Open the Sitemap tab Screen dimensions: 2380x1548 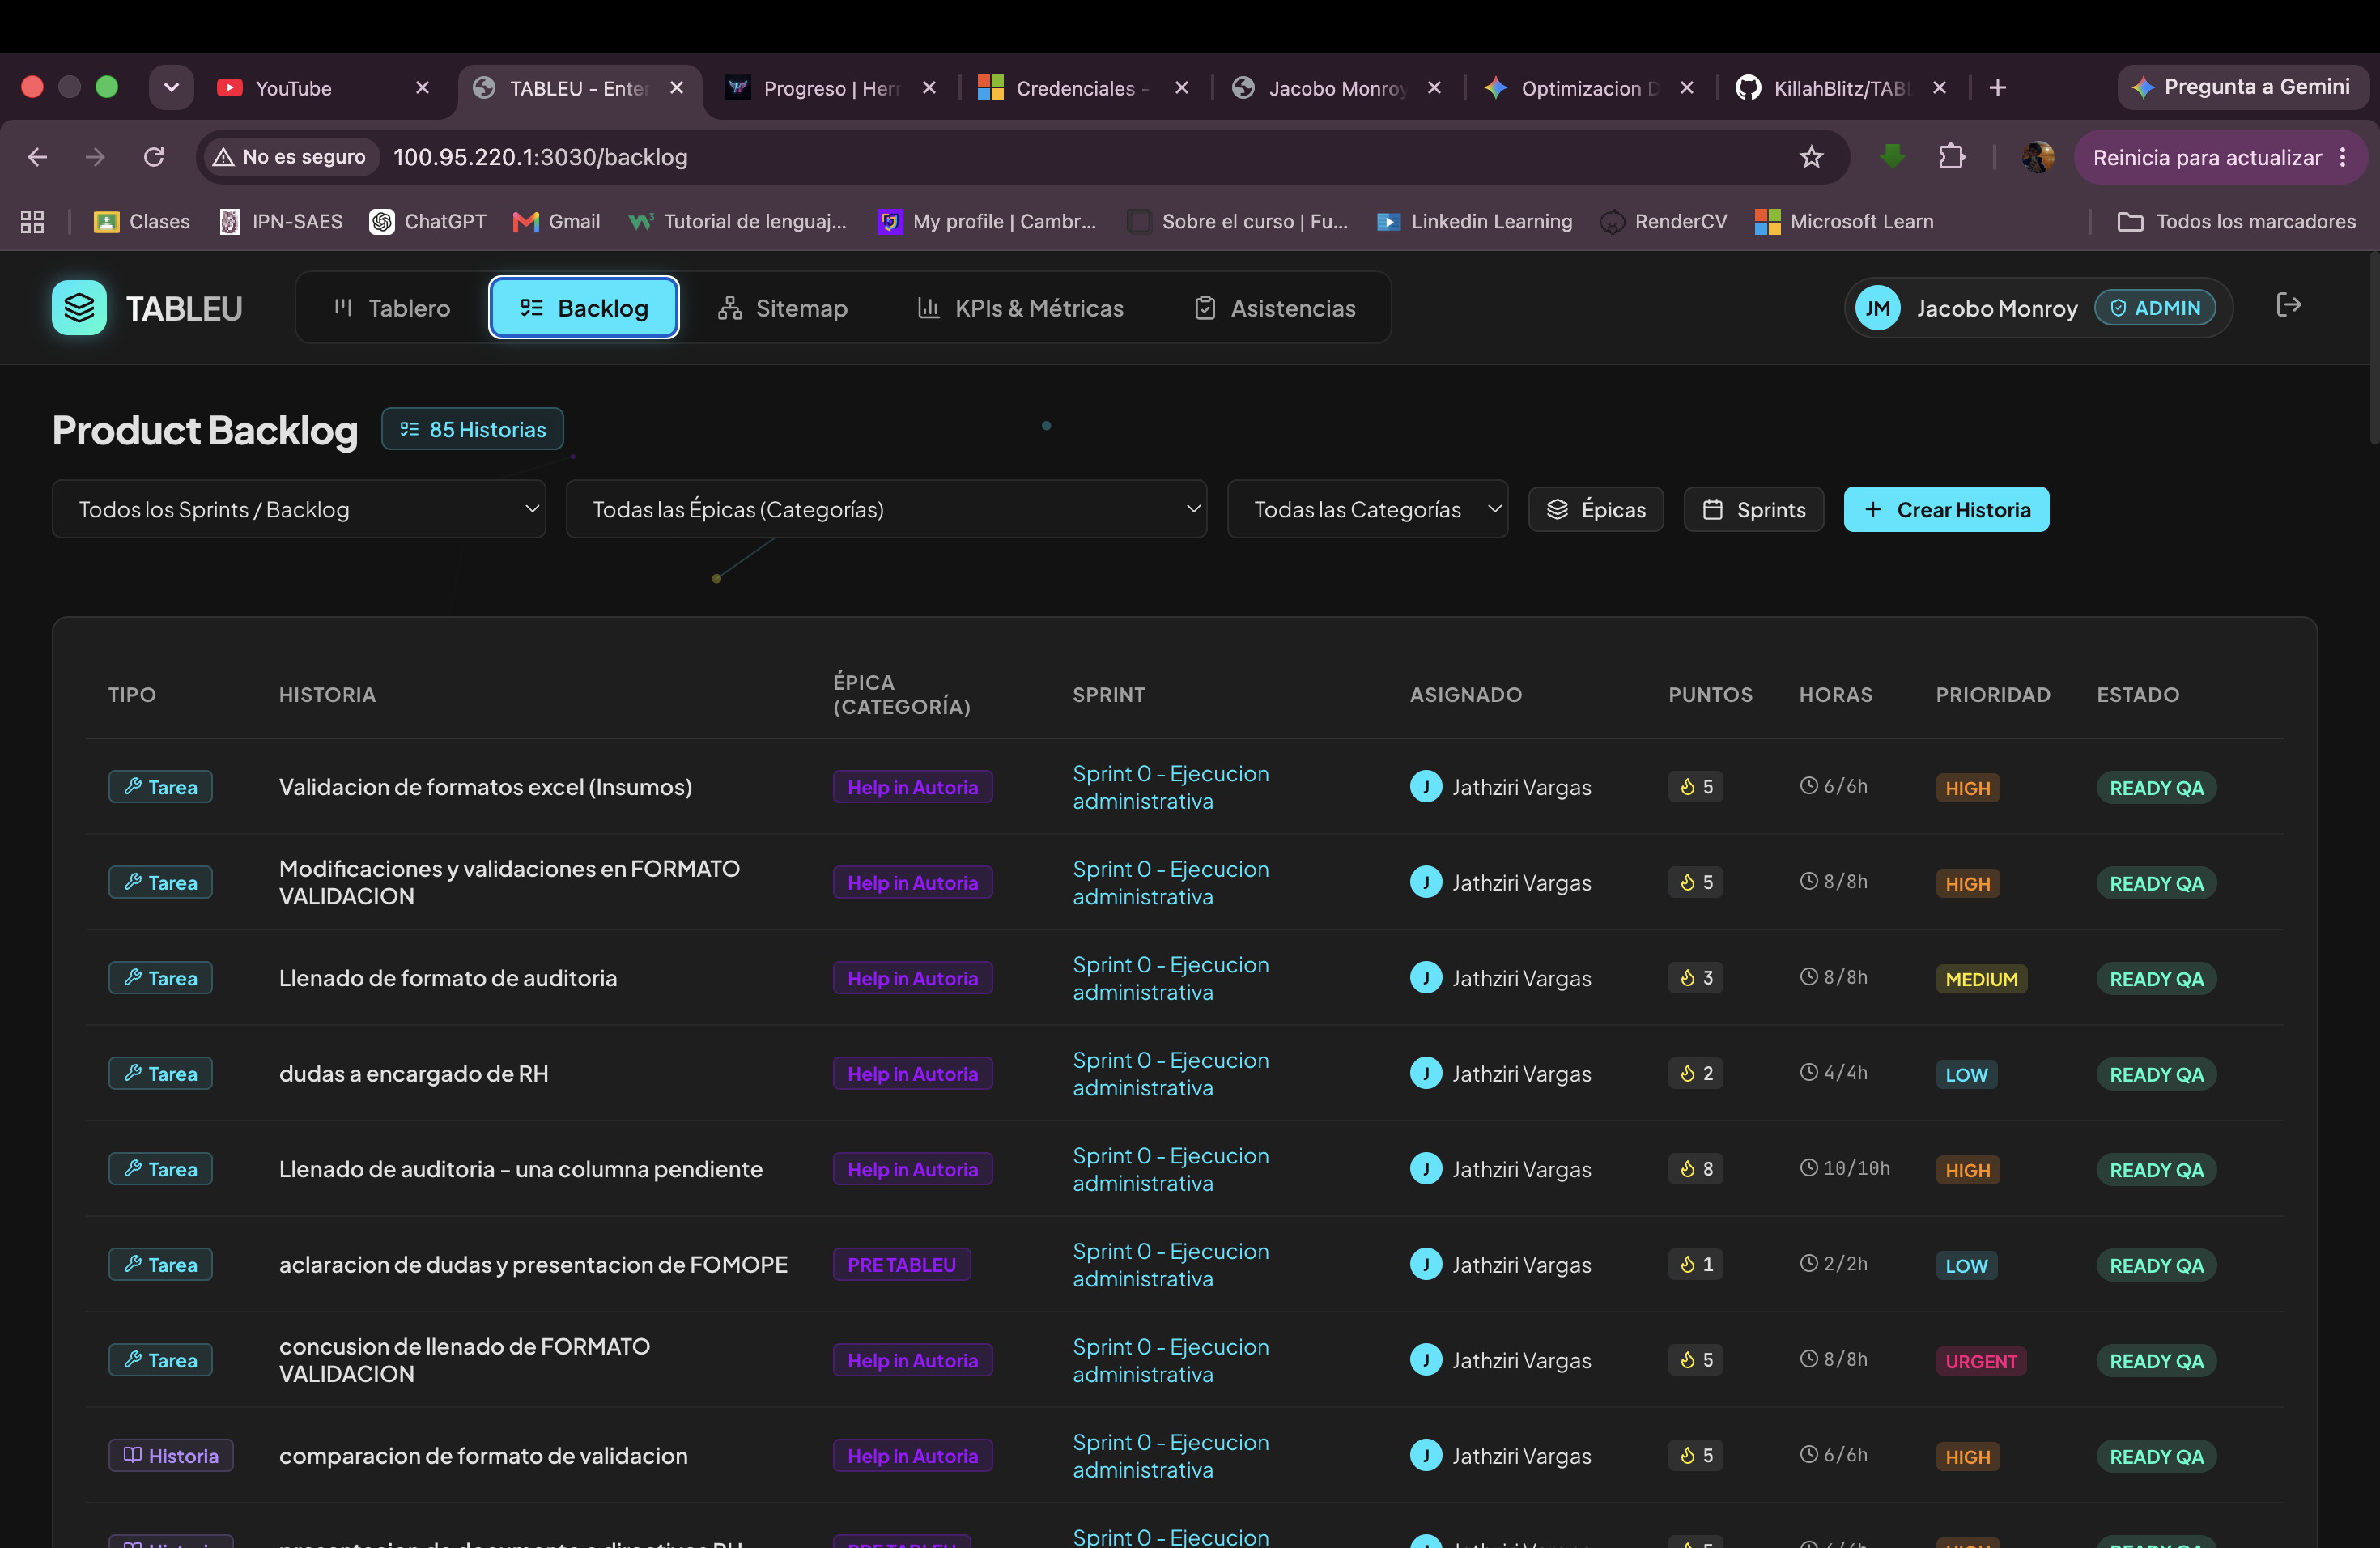point(782,308)
